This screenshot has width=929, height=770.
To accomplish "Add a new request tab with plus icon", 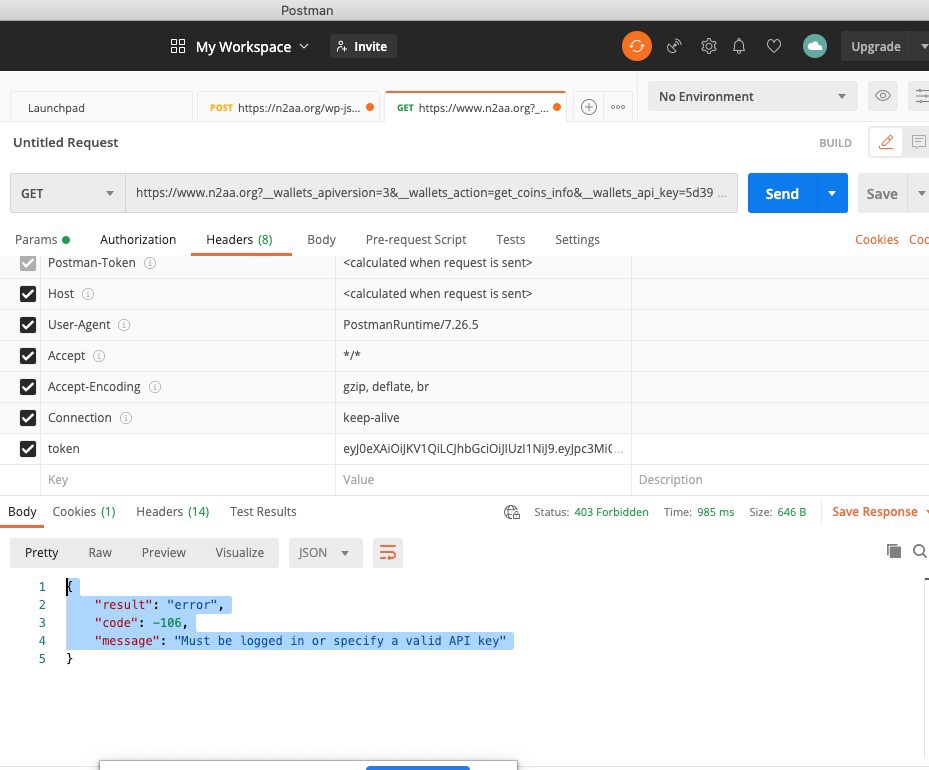I will coord(589,107).
